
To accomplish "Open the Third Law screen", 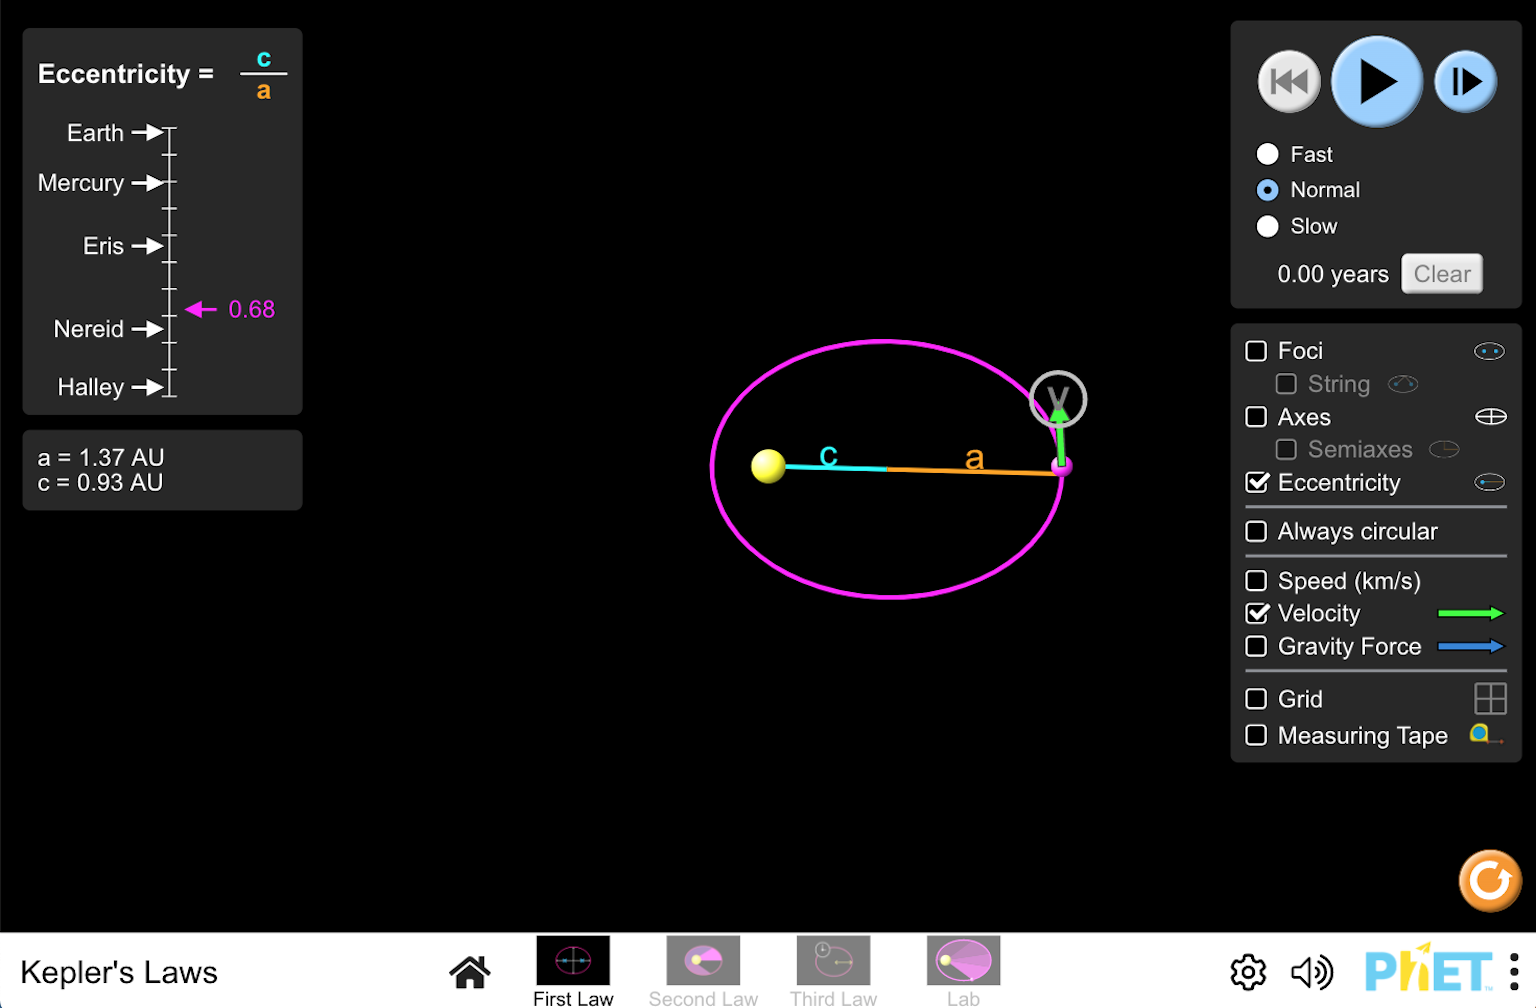I will pyautogui.click(x=833, y=960).
